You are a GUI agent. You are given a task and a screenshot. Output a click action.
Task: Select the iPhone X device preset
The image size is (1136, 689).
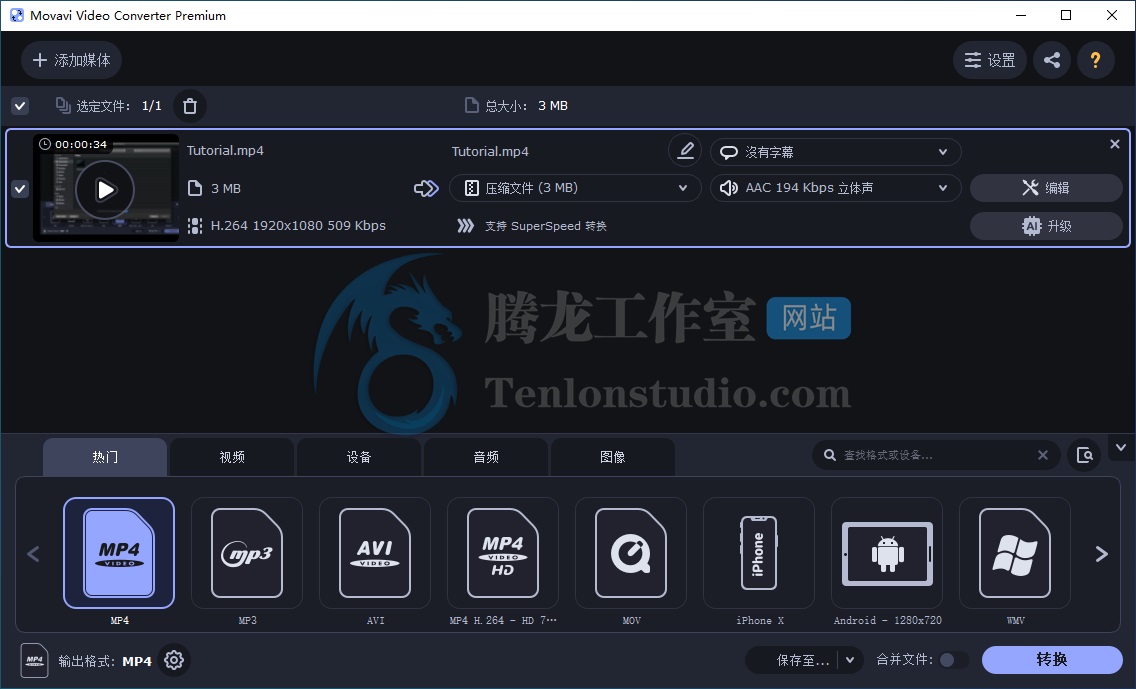click(759, 553)
